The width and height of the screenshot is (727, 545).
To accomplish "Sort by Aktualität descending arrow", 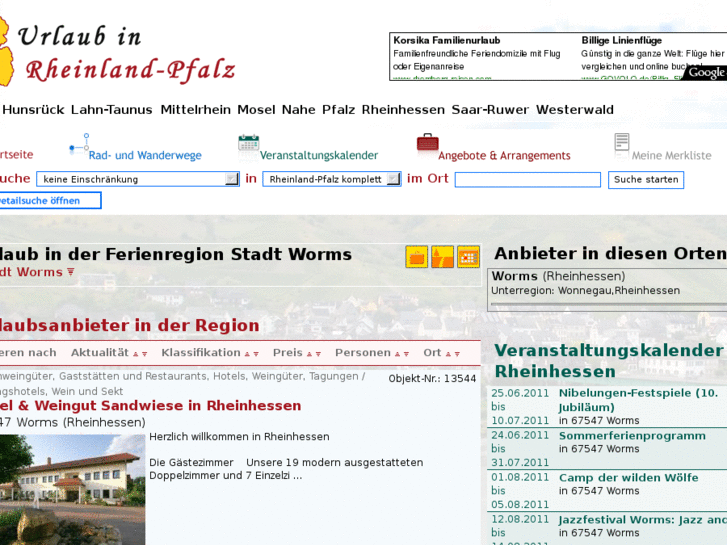I will [x=144, y=354].
